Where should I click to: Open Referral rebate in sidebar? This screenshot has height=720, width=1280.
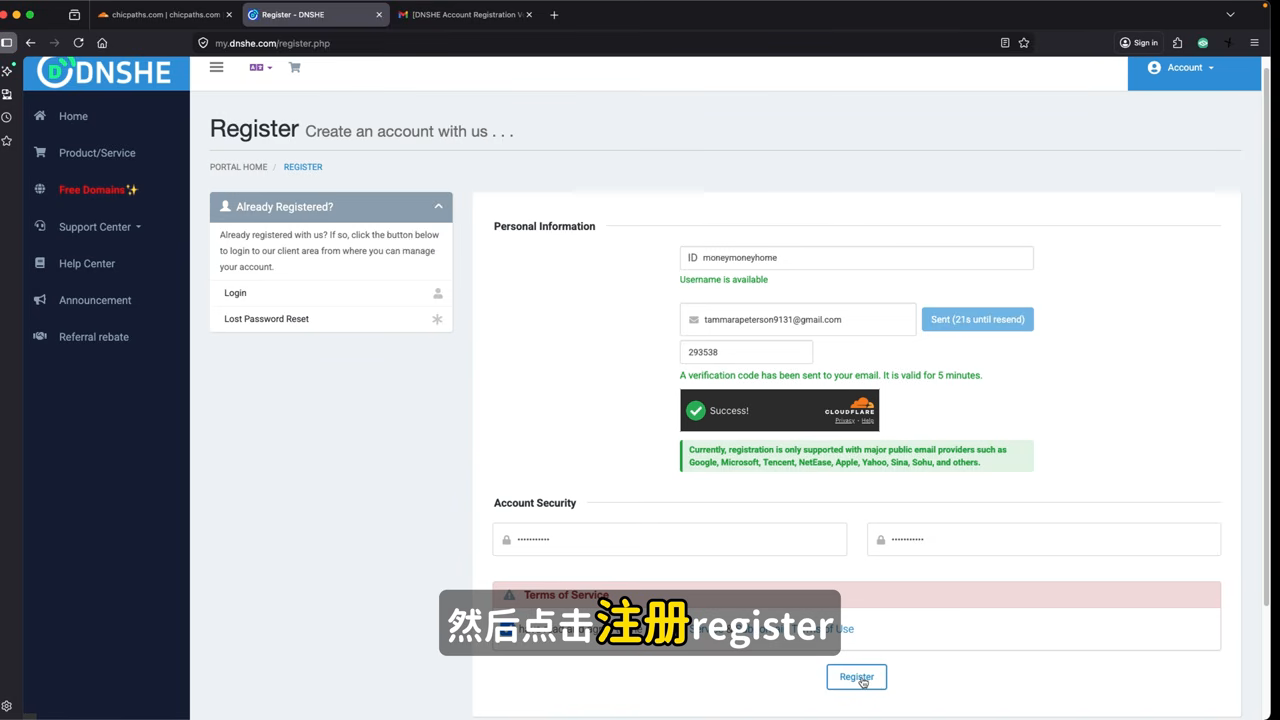pos(94,337)
